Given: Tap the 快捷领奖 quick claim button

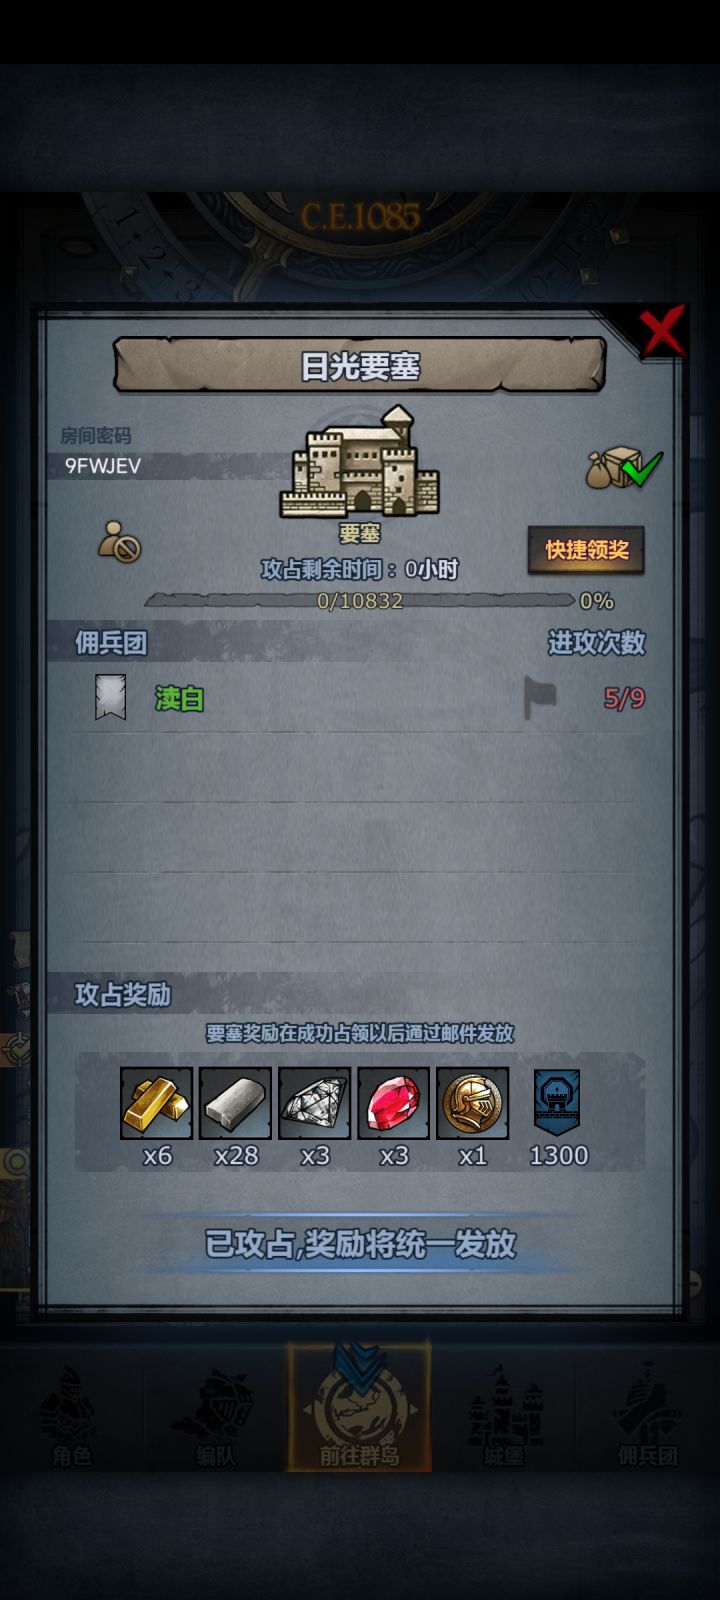Looking at the screenshot, I should click(586, 550).
